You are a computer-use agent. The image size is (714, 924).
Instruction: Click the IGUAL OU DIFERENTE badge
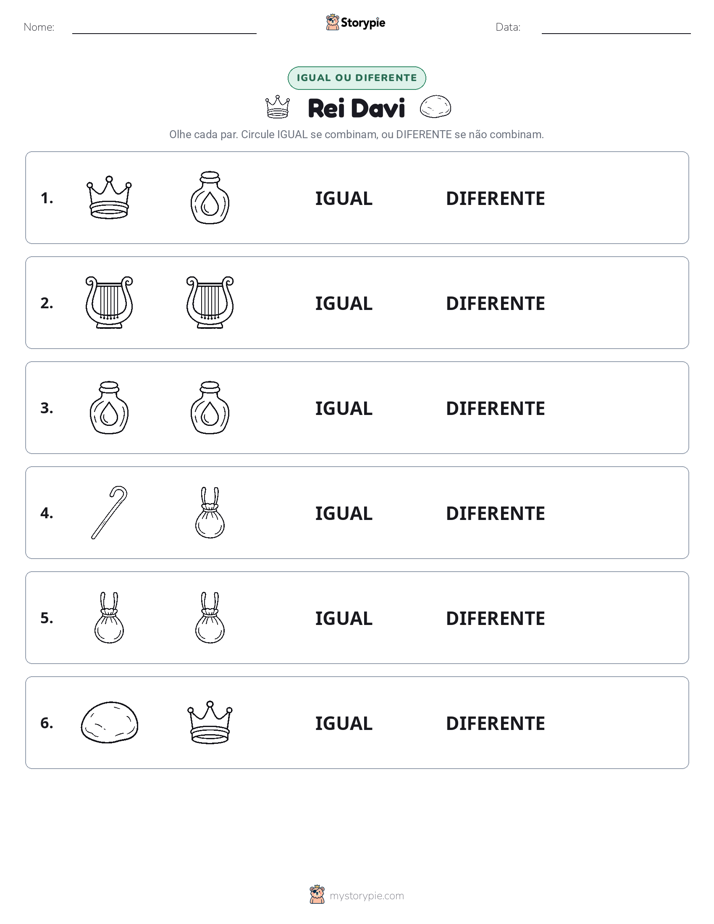(x=356, y=78)
